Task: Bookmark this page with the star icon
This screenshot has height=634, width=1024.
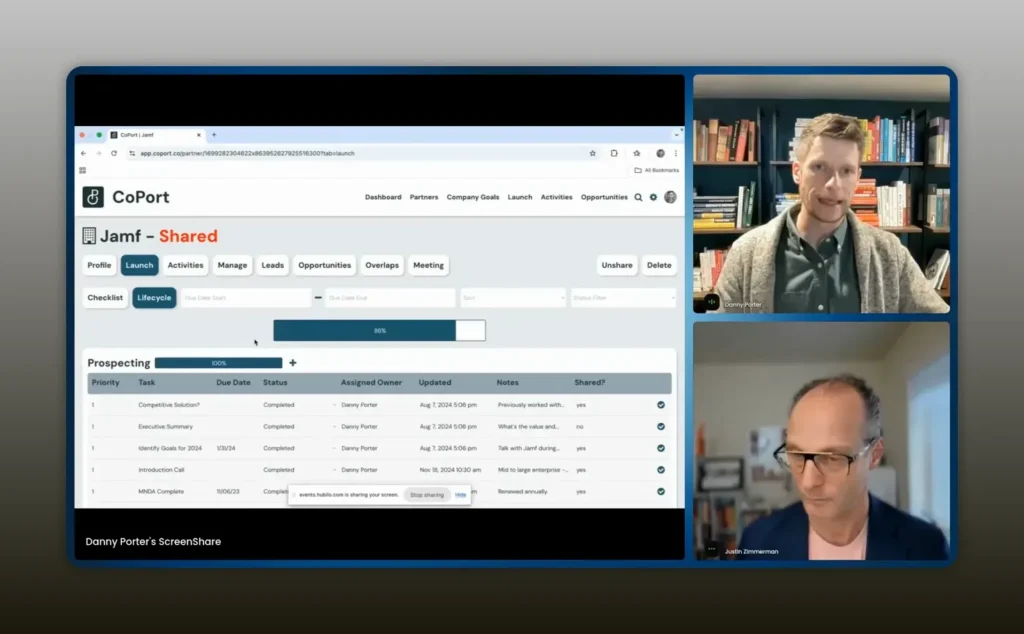Action: [592, 153]
